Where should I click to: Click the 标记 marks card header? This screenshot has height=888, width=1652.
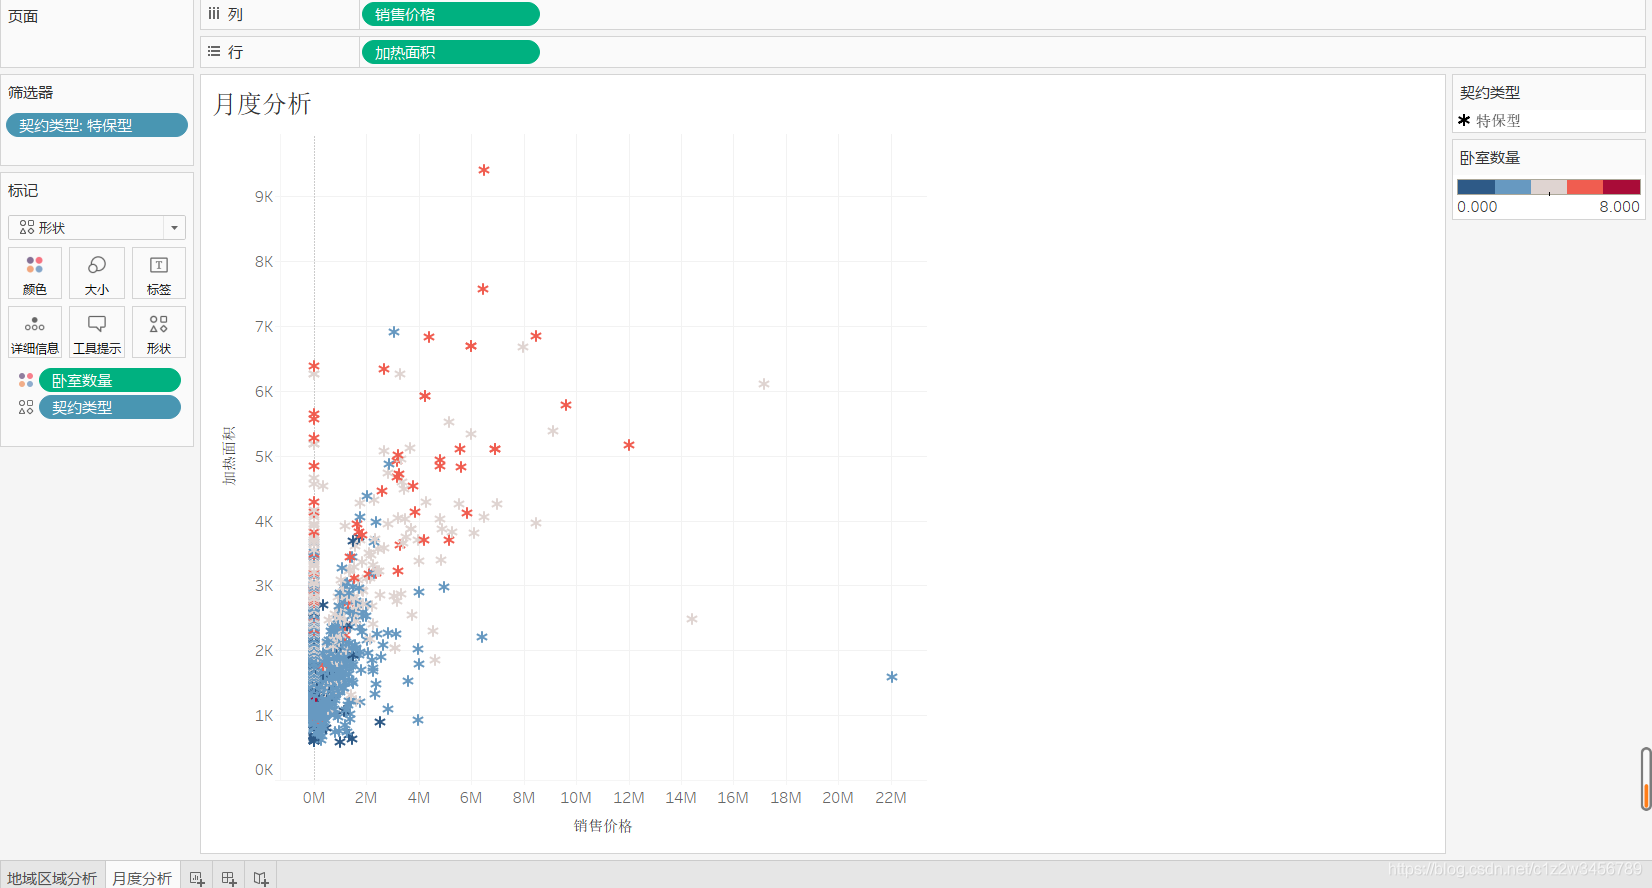click(23, 190)
